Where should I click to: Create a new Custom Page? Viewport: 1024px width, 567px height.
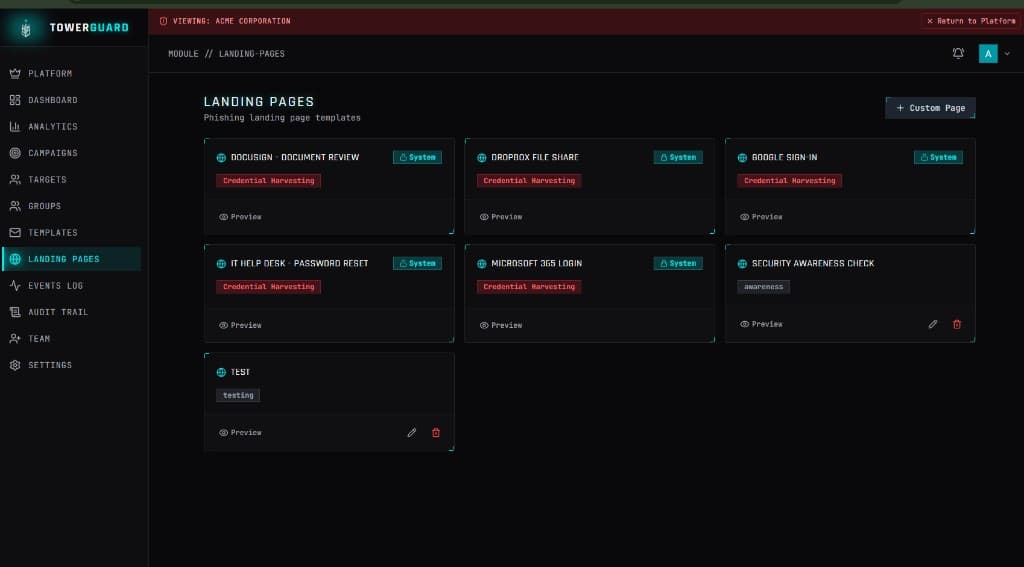930,108
